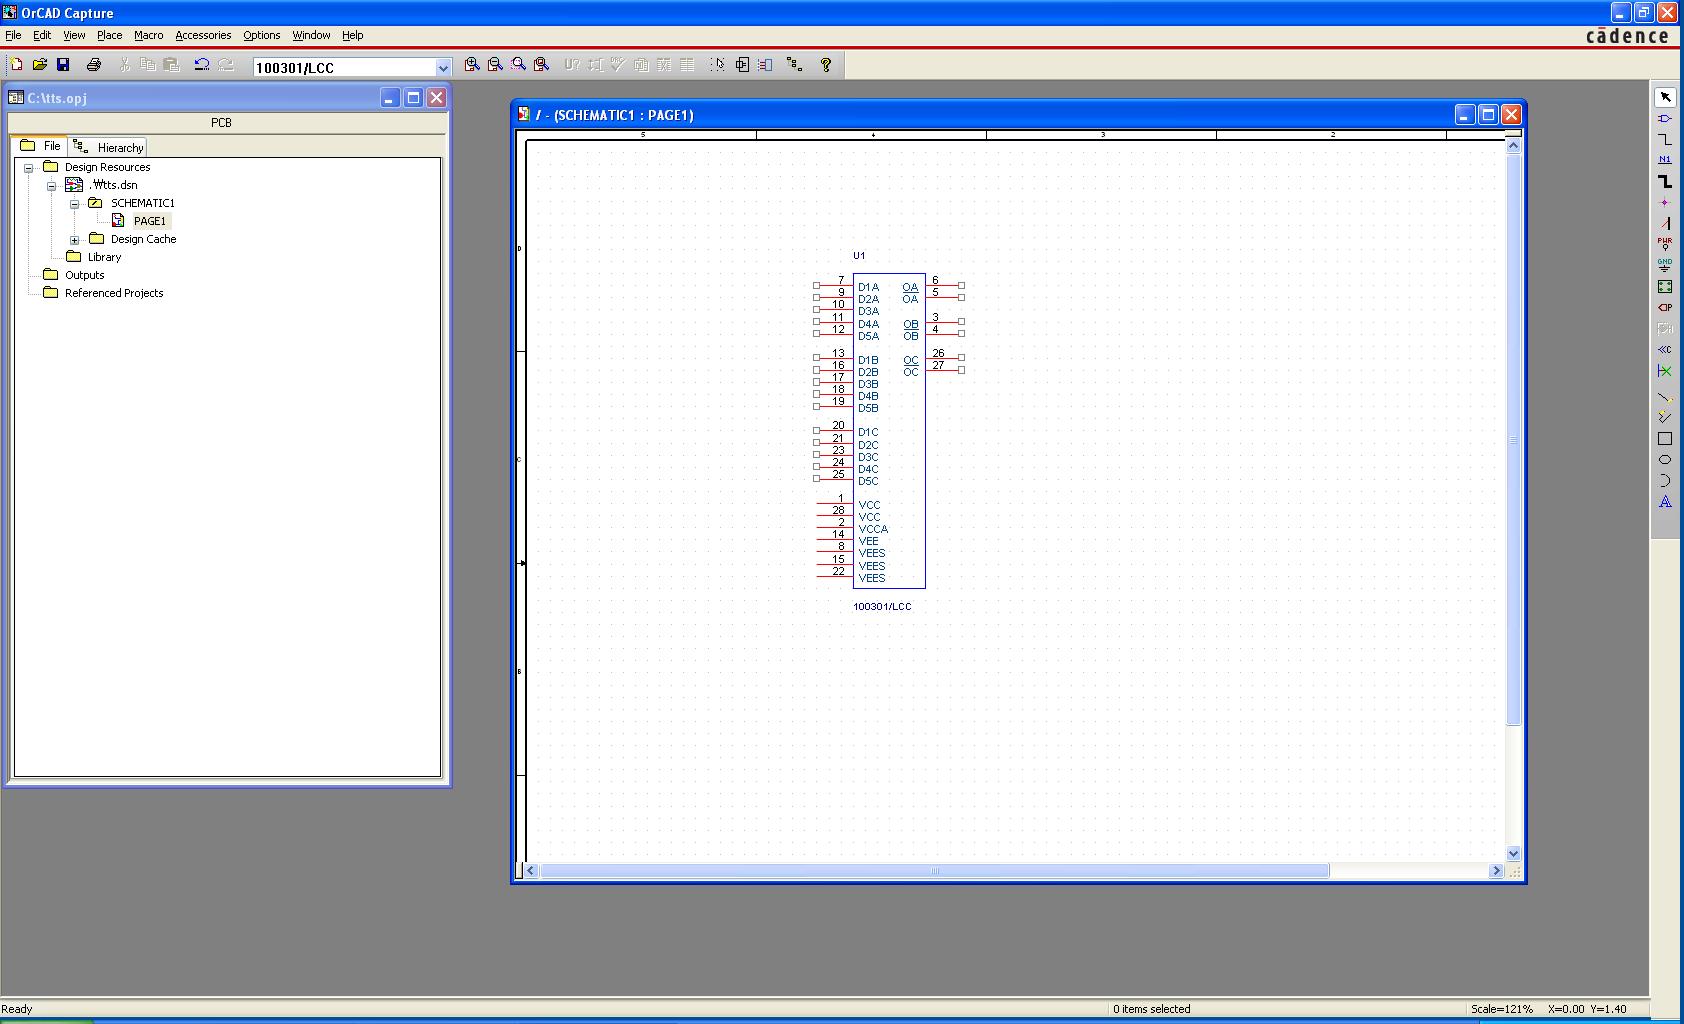Expand the Design Cache folder
Viewport: 1684px width, 1024px height.
(x=75, y=240)
